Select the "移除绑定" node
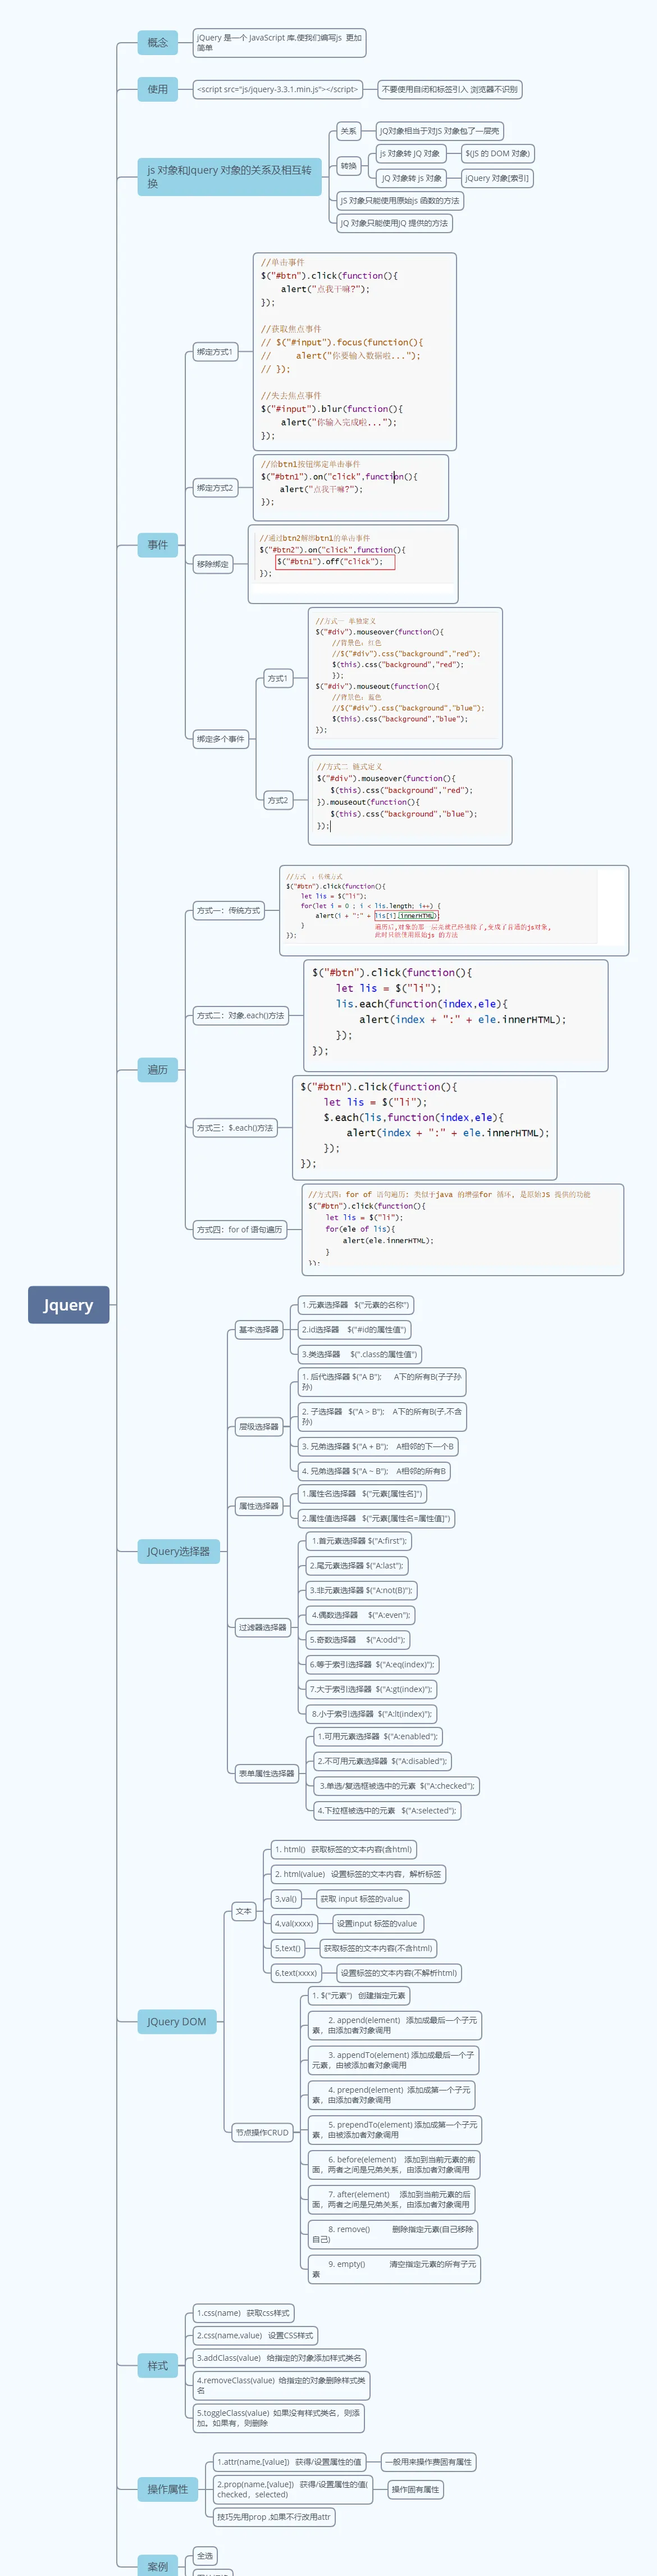 point(213,564)
